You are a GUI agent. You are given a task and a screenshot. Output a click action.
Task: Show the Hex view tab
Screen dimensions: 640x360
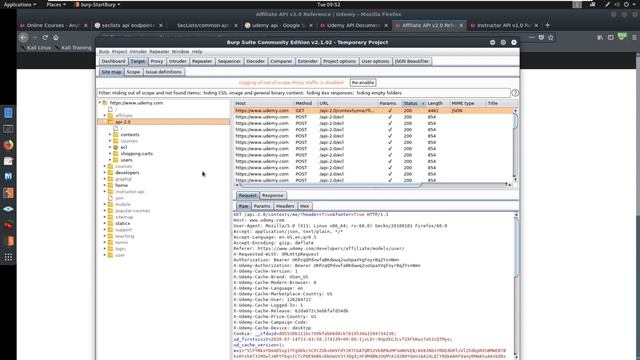(x=304, y=206)
